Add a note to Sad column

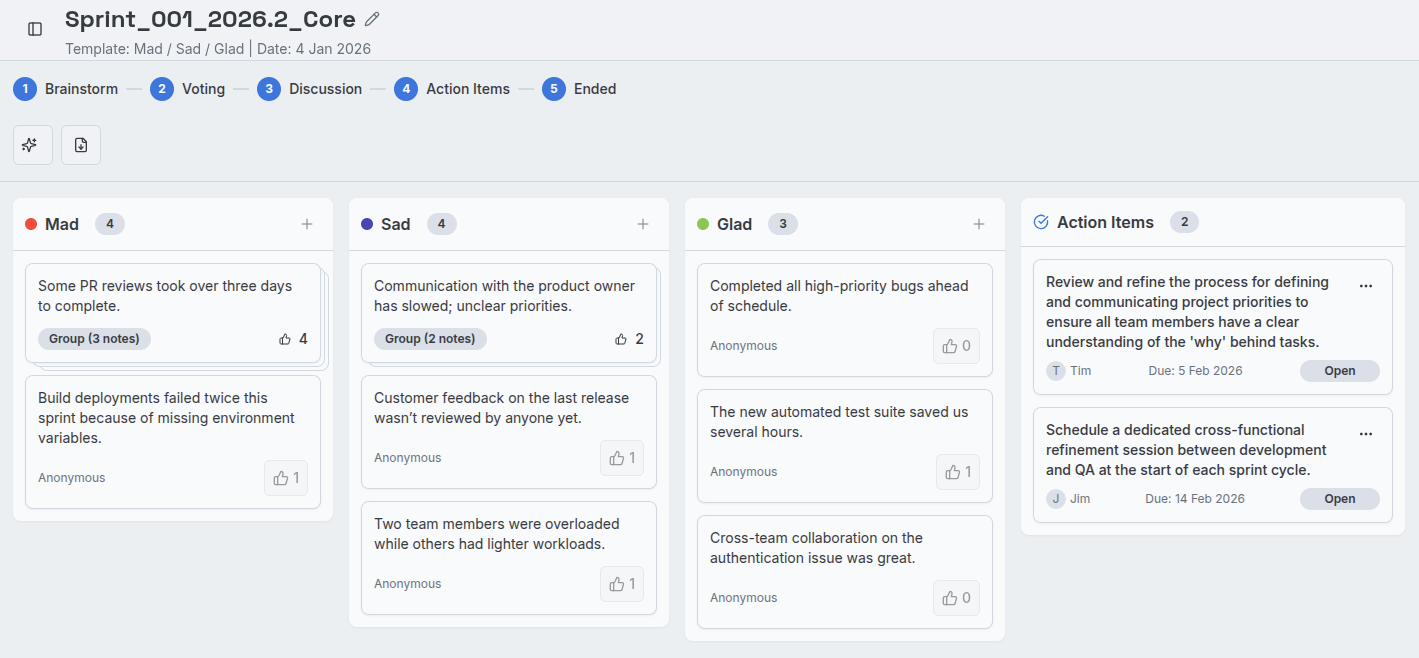tap(643, 224)
